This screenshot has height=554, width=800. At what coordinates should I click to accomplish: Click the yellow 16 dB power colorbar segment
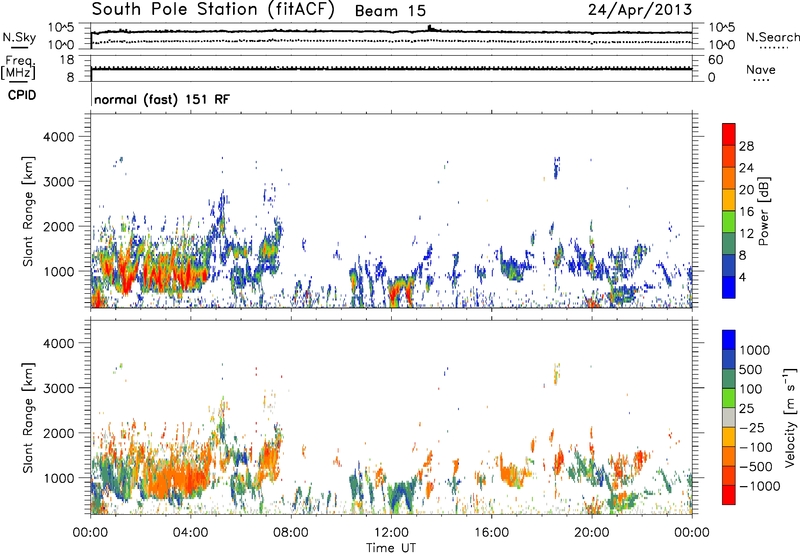coord(729,199)
